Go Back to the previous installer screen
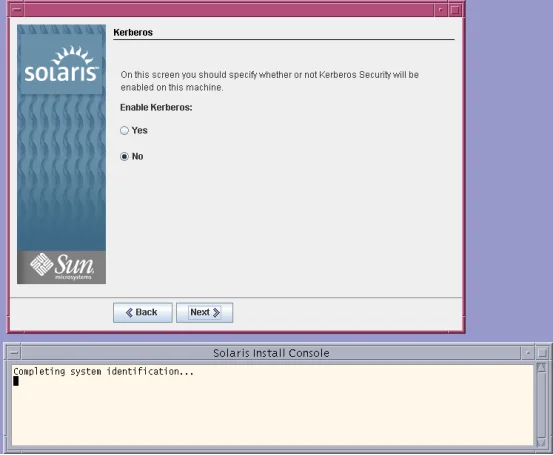Screen dimensions: 553x455 click(x=142, y=313)
